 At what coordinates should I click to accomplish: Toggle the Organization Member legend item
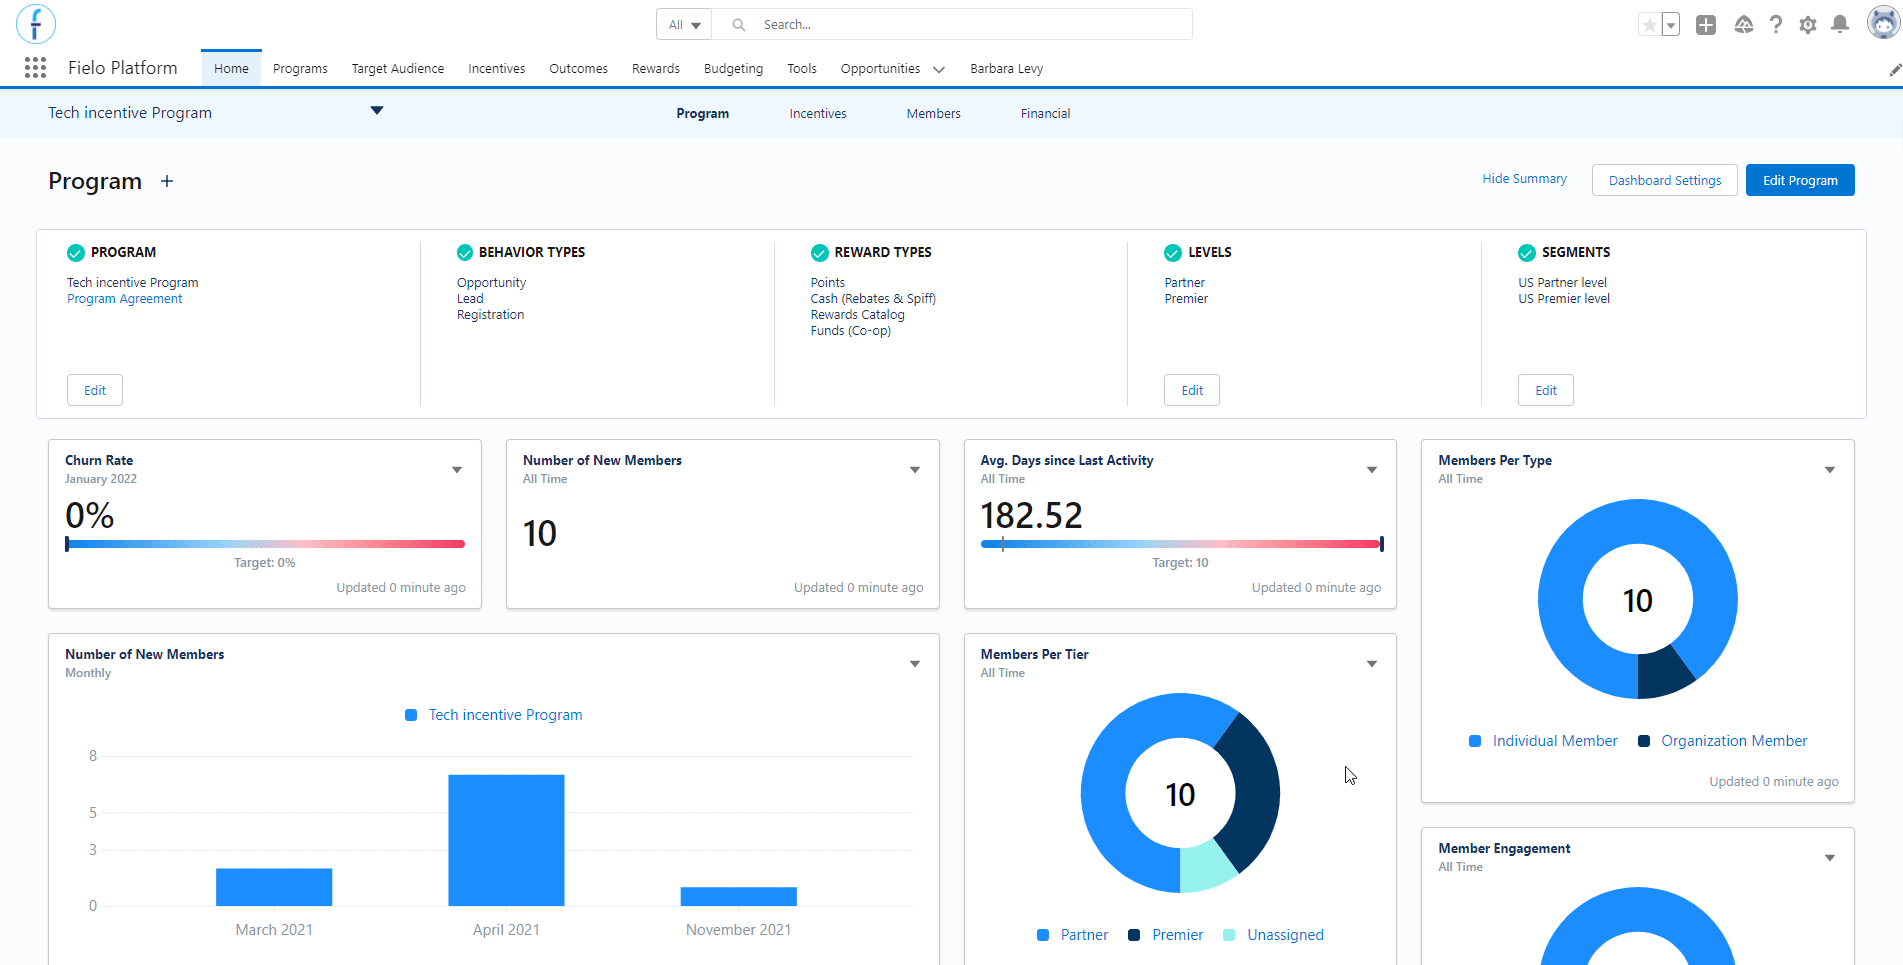tap(1723, 741)
